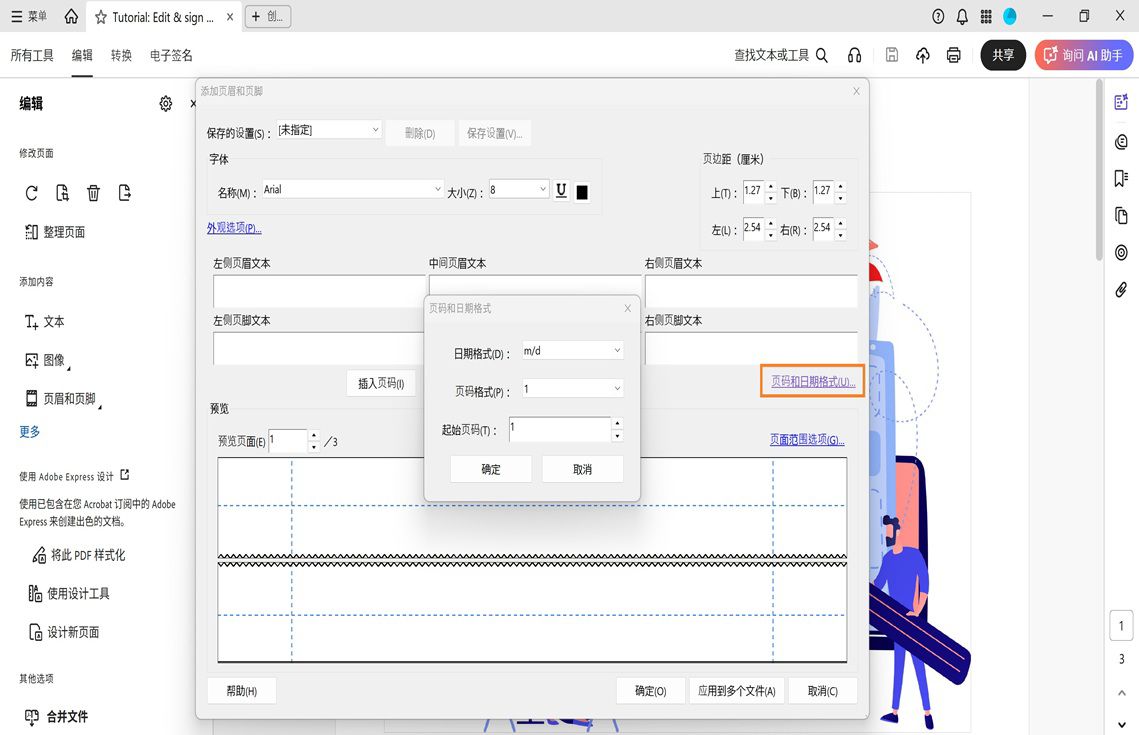Open the 外观选项 link in the dialog
The width and height of the screenshot is (1139, 735).
(x=234, y=227)
